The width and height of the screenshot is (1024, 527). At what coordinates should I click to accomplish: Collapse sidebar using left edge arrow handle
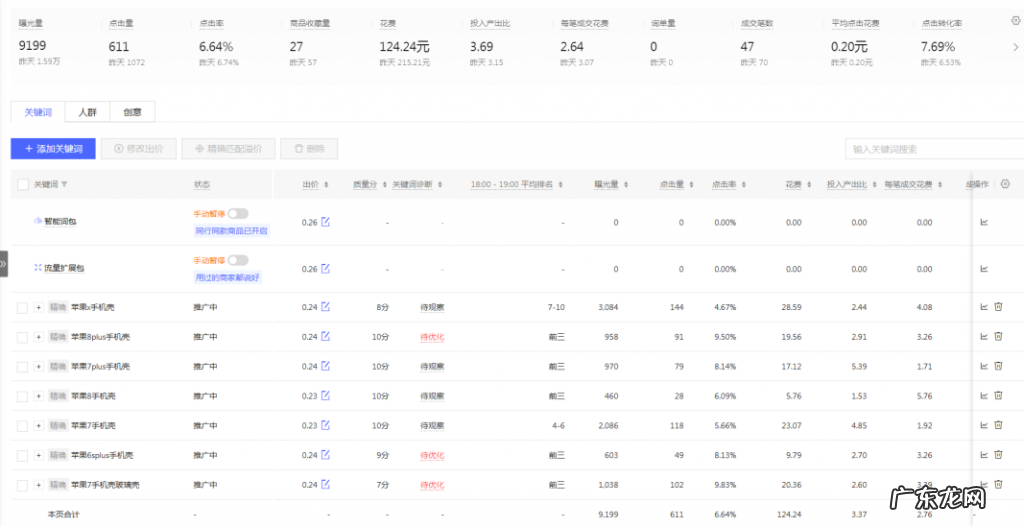click(4, 264)
